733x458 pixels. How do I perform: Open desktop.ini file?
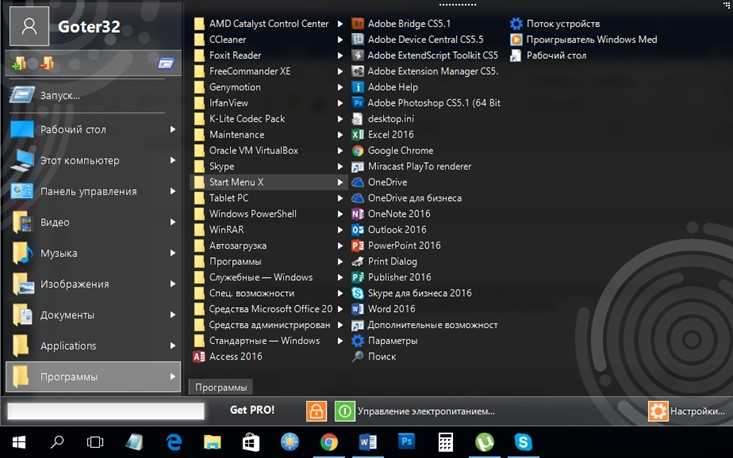point(382,119)
